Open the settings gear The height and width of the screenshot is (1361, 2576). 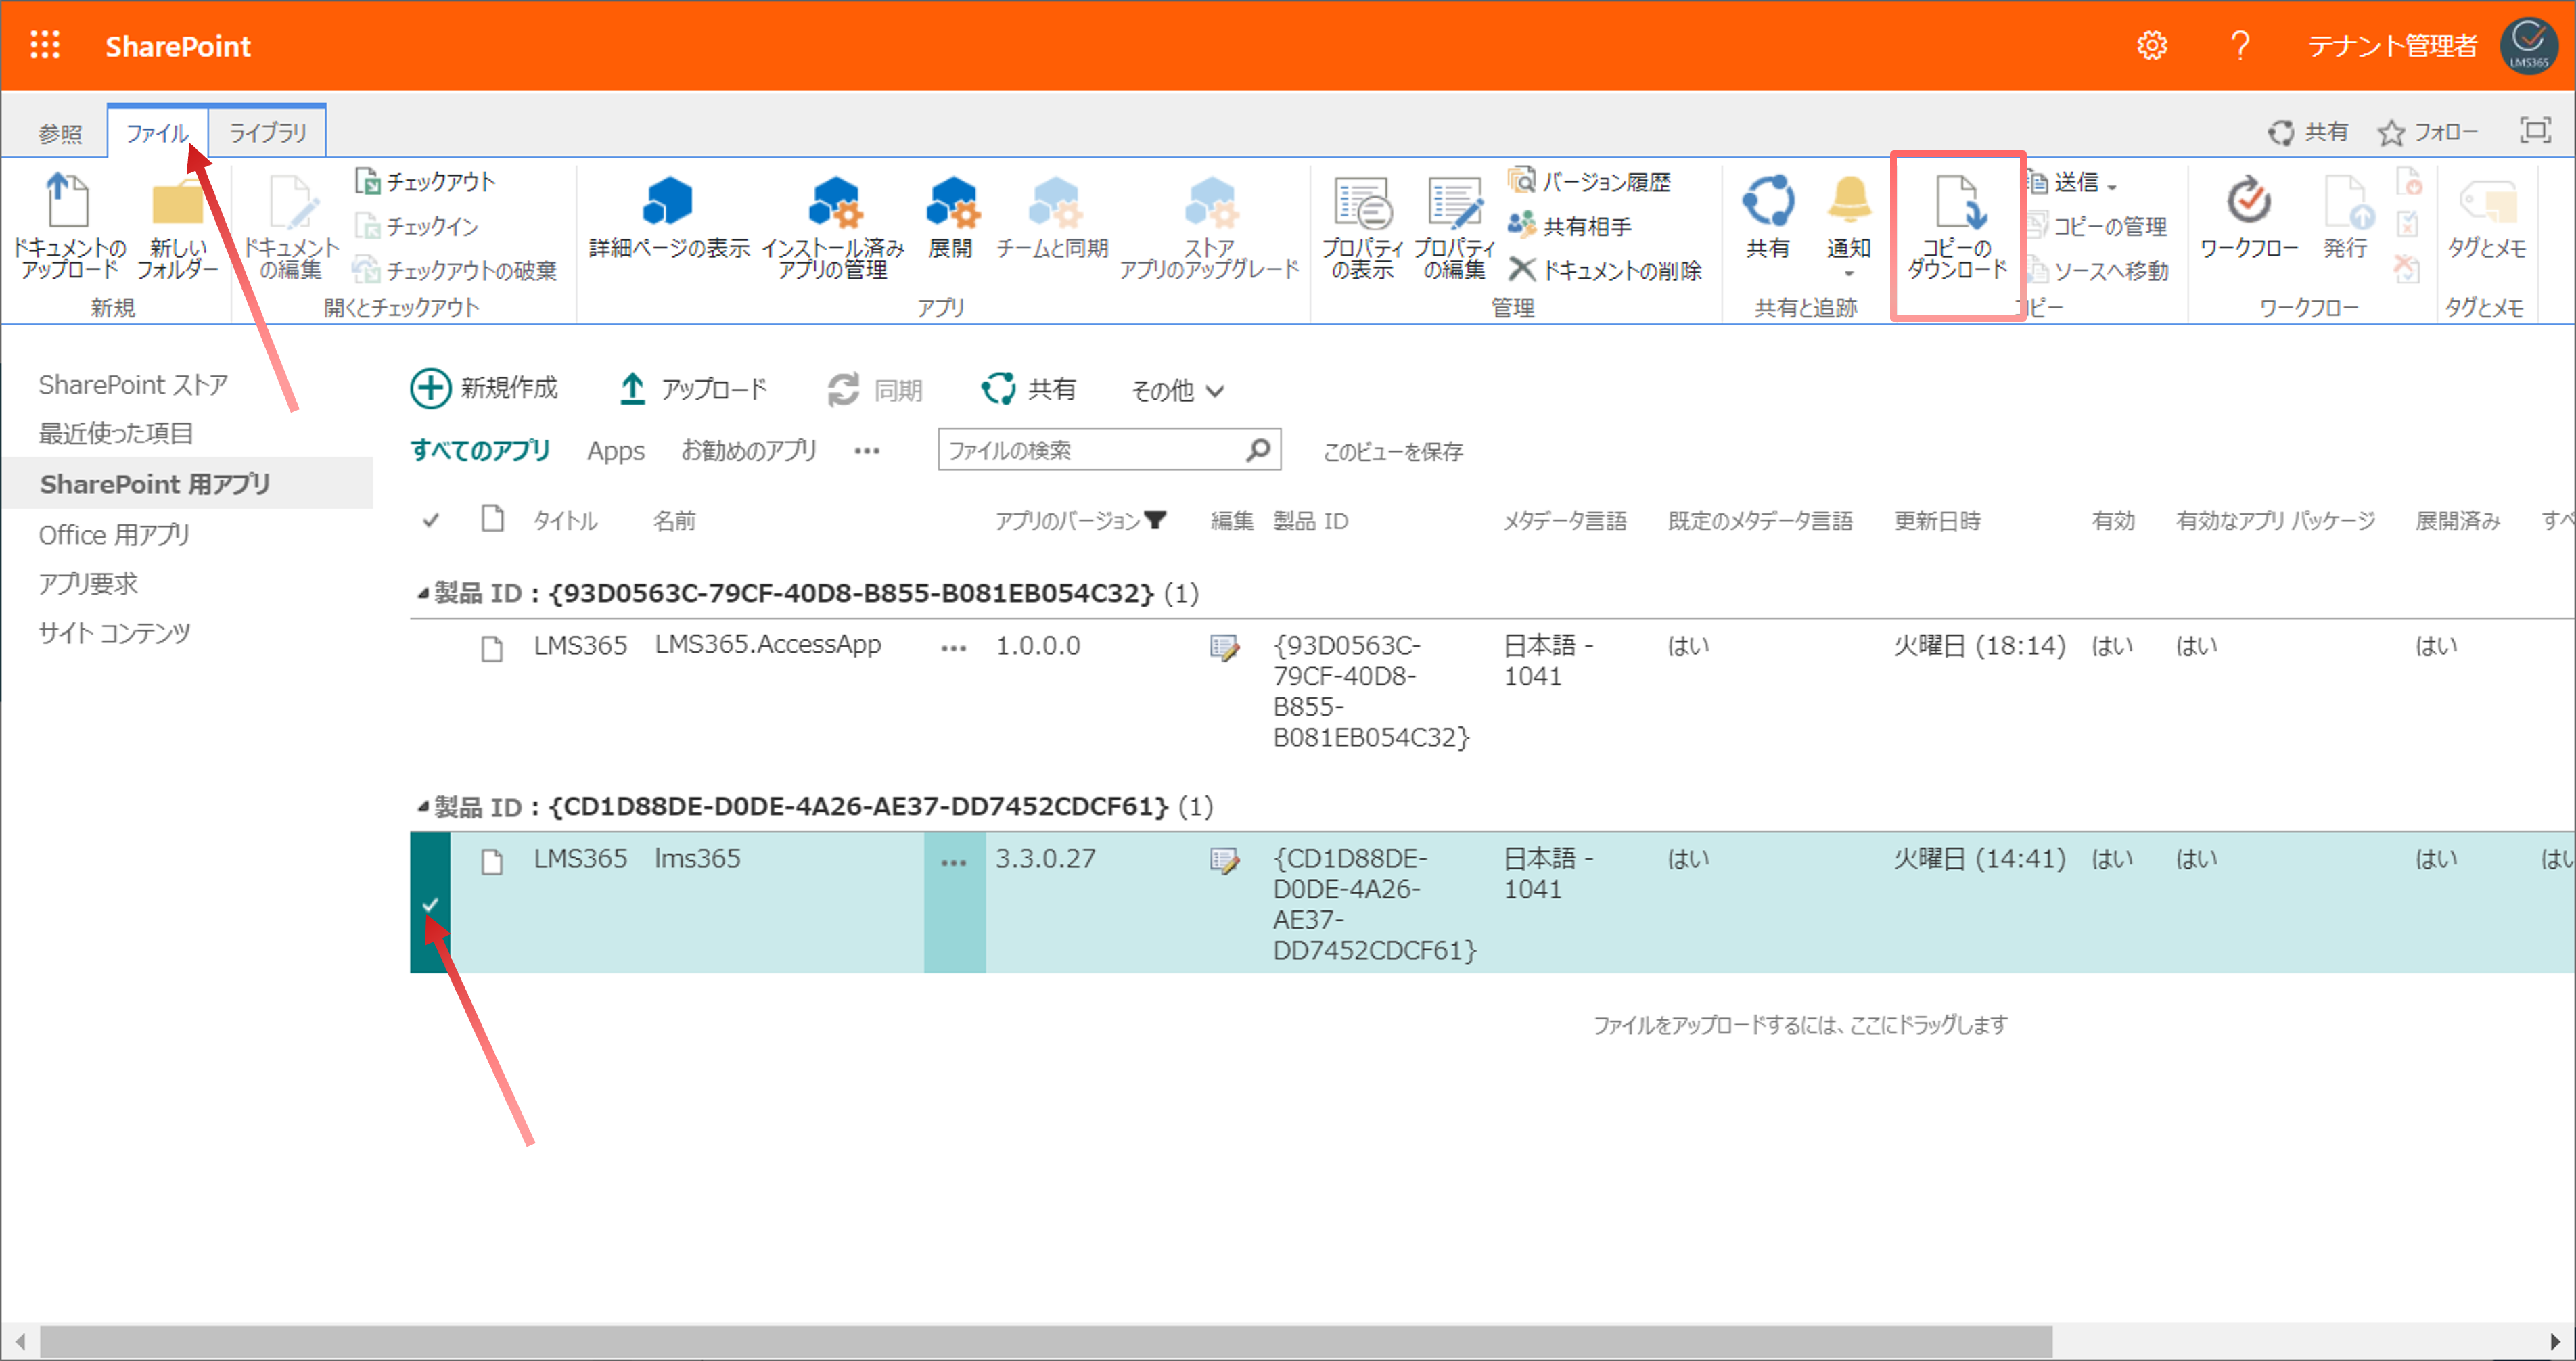[2151, 45]
